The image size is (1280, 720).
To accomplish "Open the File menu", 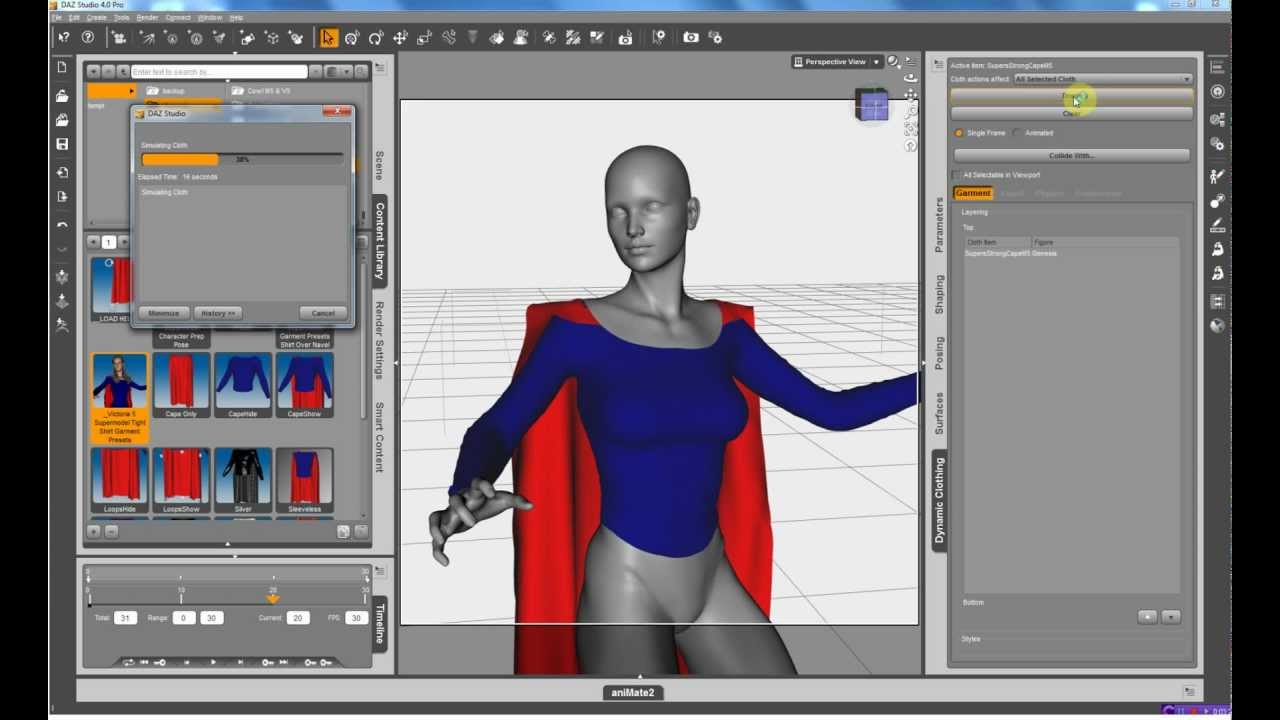I will pos(57,18).
